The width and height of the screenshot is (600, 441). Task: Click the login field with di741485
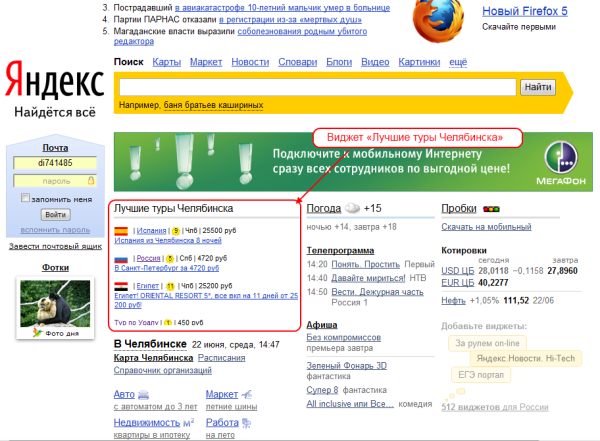click(55, 163)
